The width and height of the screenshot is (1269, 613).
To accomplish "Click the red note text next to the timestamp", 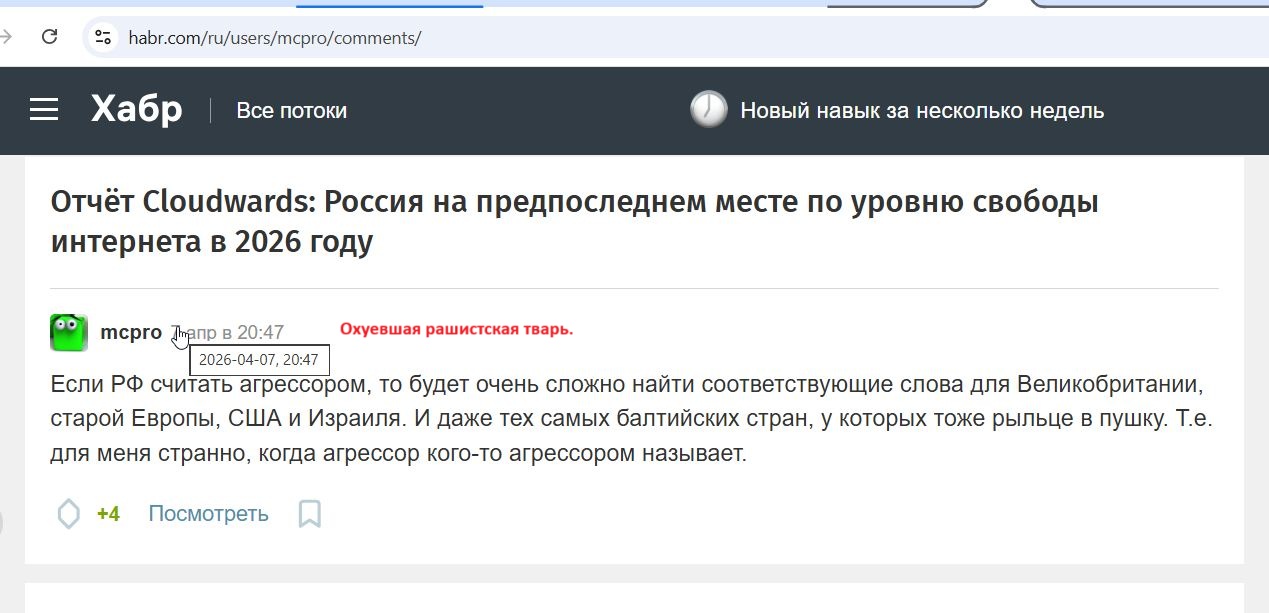I will (456, 329).
